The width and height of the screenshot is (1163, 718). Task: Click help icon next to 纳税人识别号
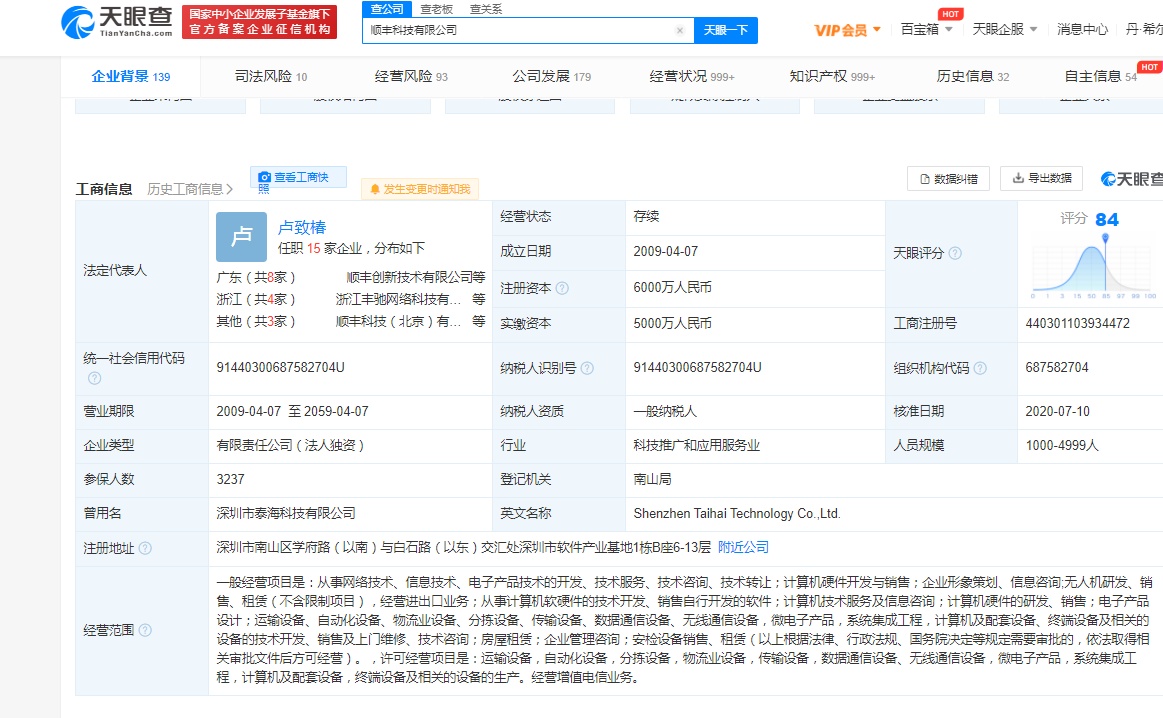coord(587,368)
